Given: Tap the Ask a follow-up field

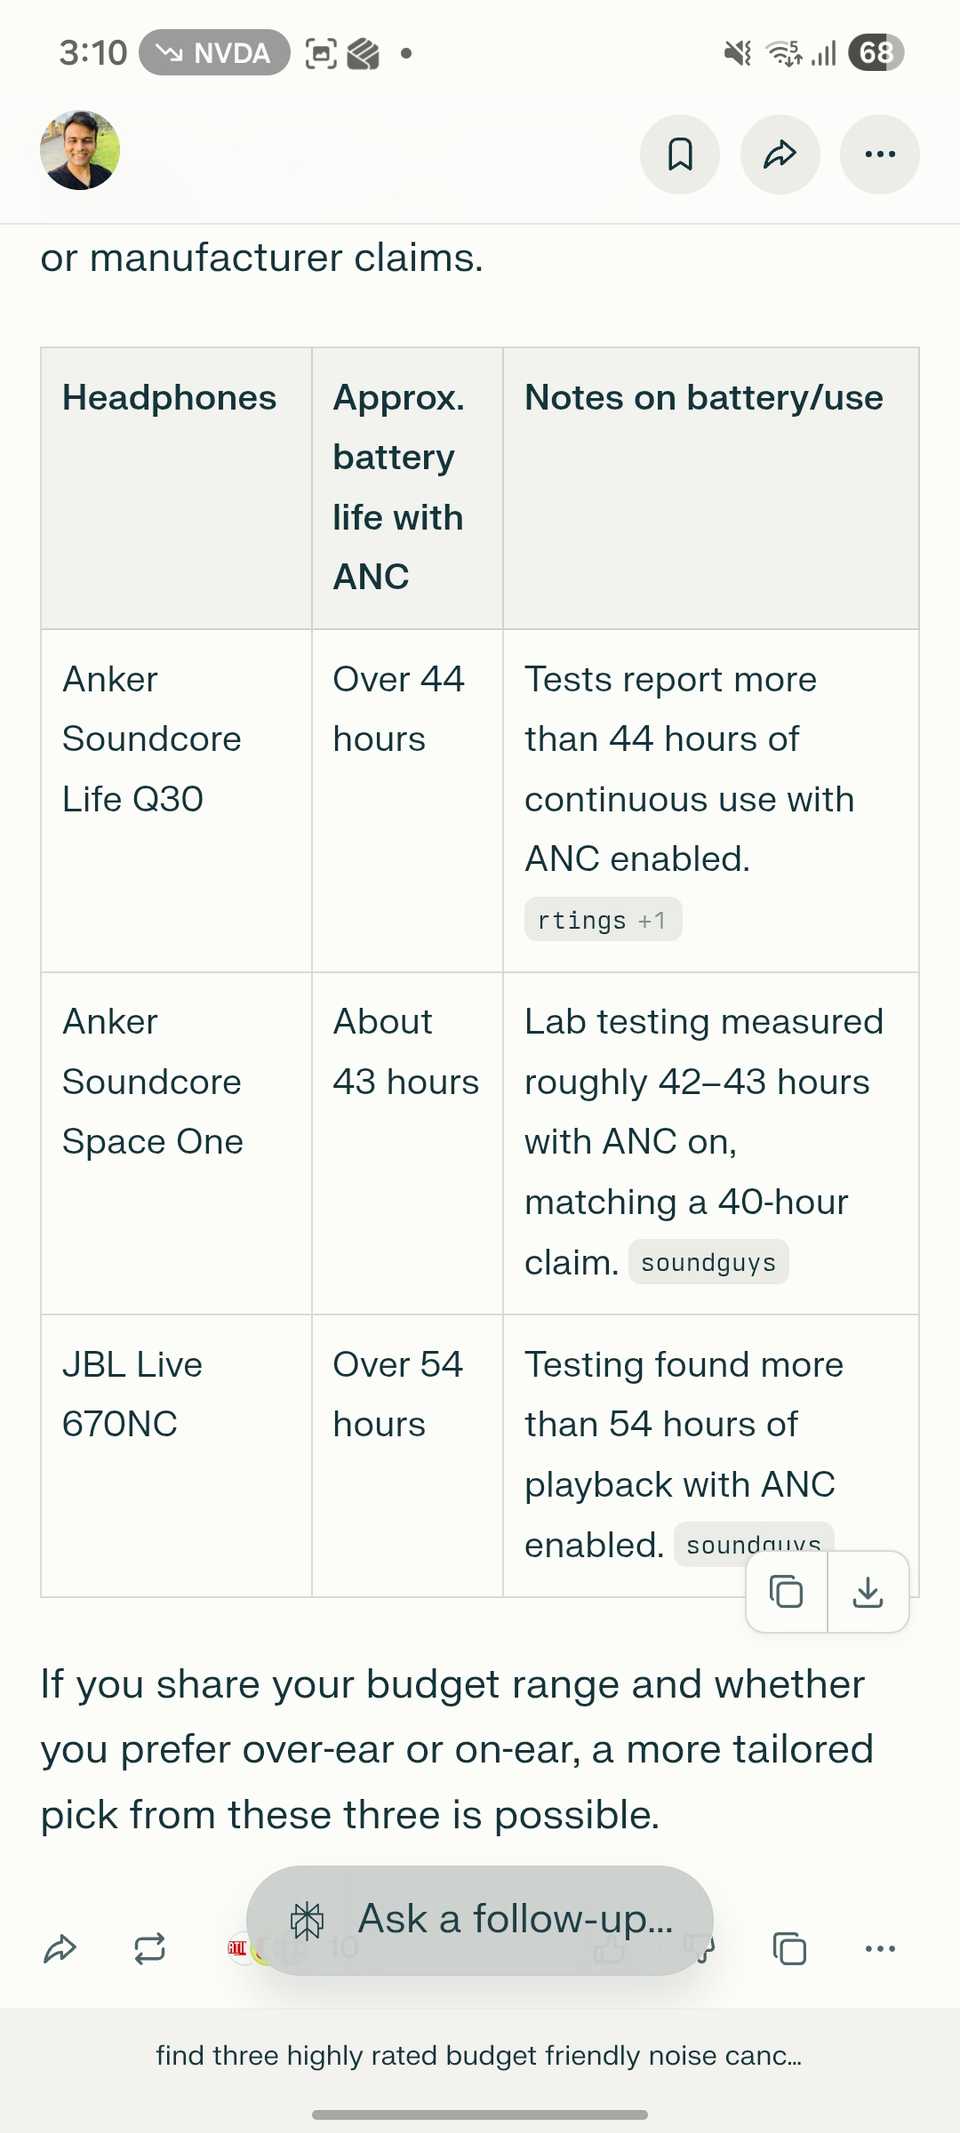Looking at the screenshot, I should pyautogui.click(x=515, y=1919).
